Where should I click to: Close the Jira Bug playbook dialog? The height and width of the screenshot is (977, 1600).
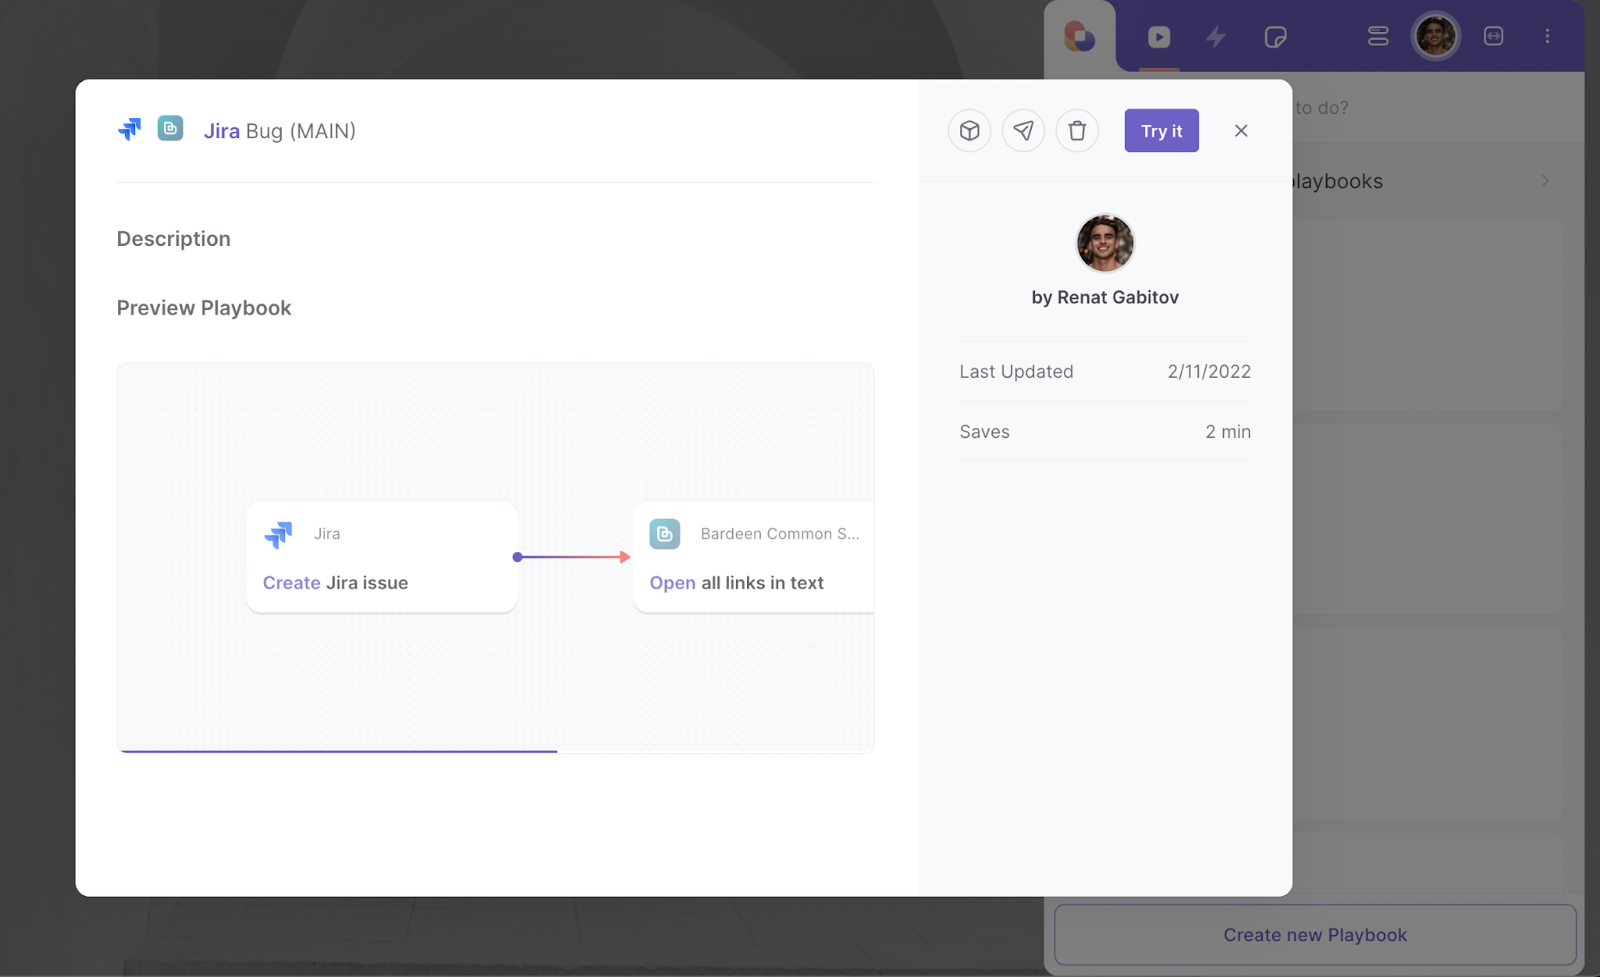(1241, 131)
